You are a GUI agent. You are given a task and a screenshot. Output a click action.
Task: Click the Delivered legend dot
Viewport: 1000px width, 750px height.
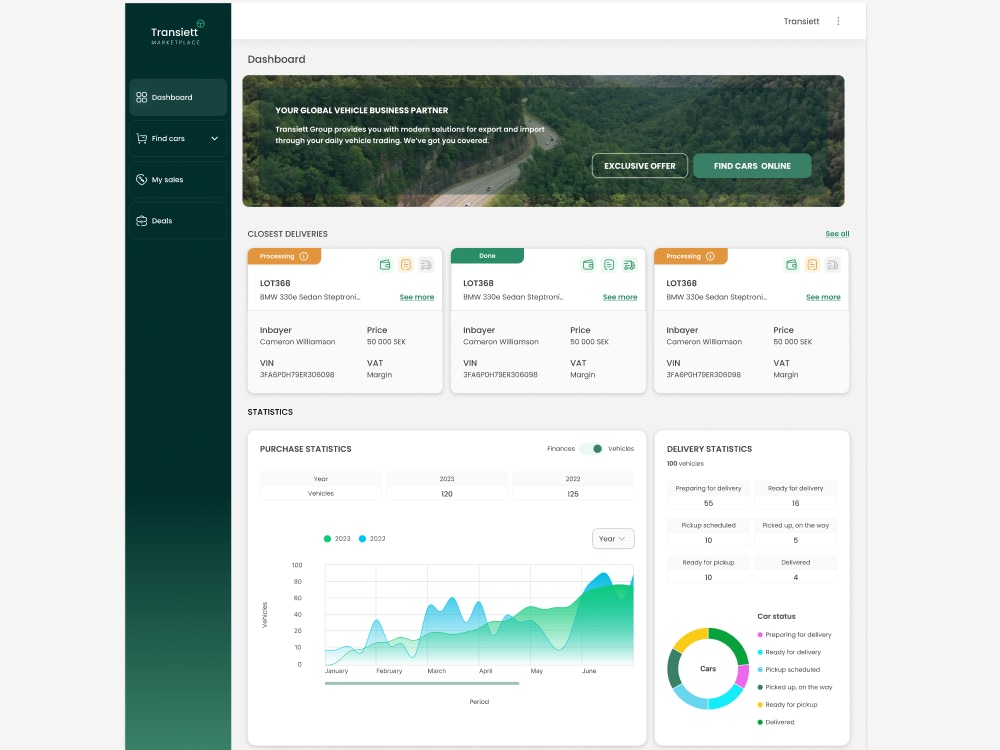point(760,723)
